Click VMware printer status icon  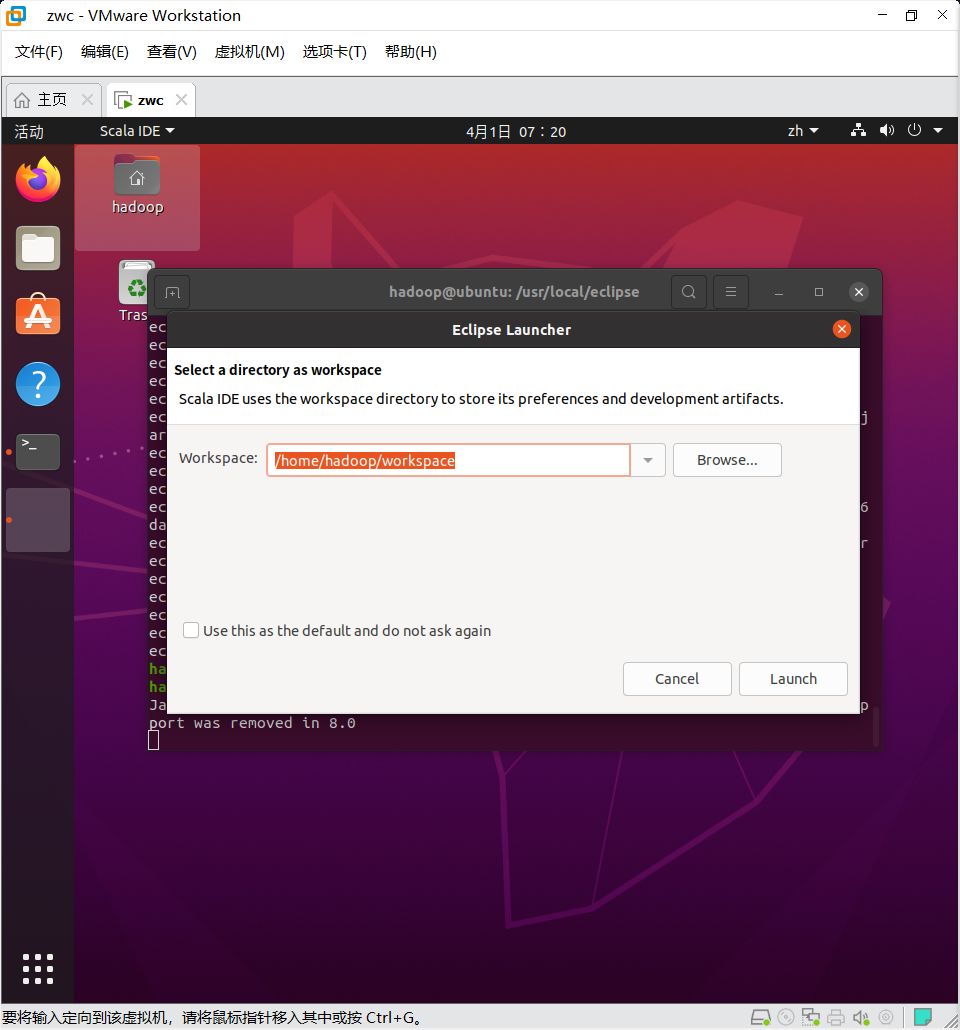(836, 1018)
